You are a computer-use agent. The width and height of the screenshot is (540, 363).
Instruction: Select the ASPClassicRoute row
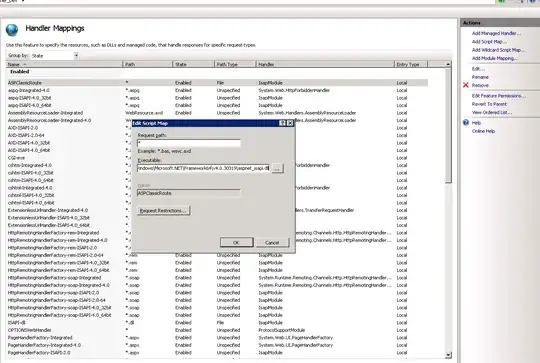218,83
